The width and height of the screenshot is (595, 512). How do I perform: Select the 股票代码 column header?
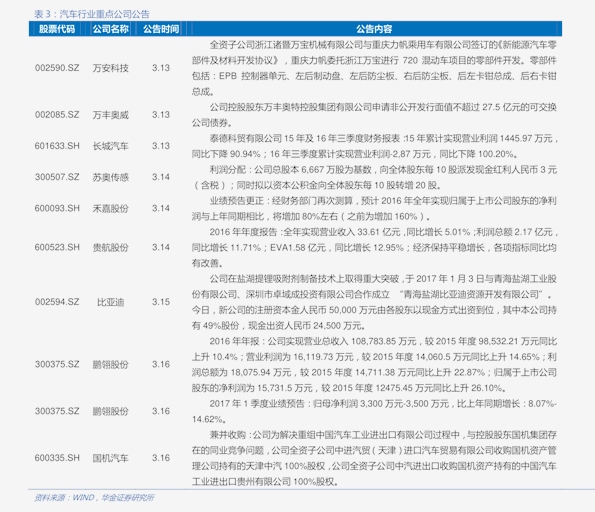[x=57, y=29]
